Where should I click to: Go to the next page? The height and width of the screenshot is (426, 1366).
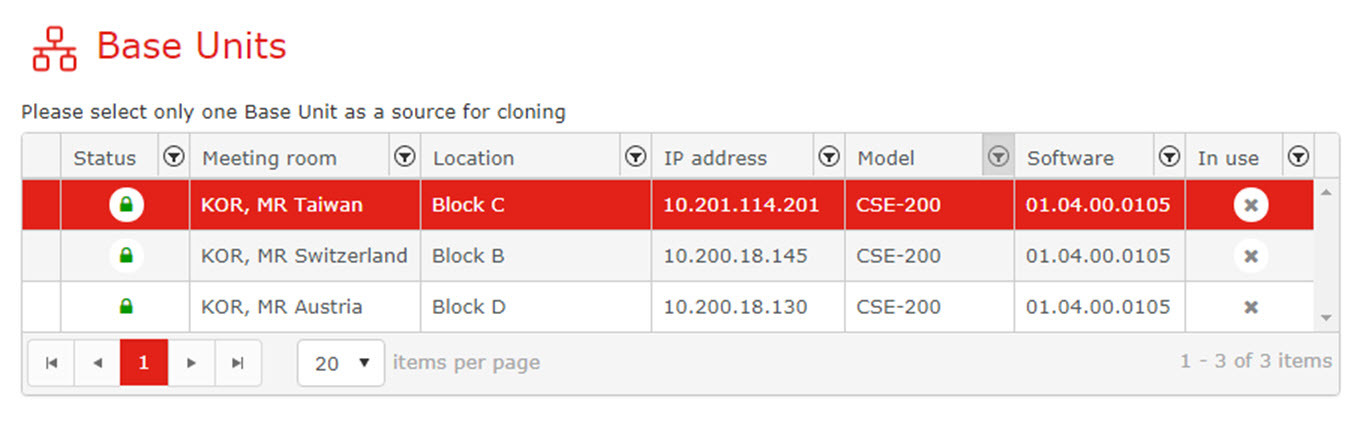[191, 363]
